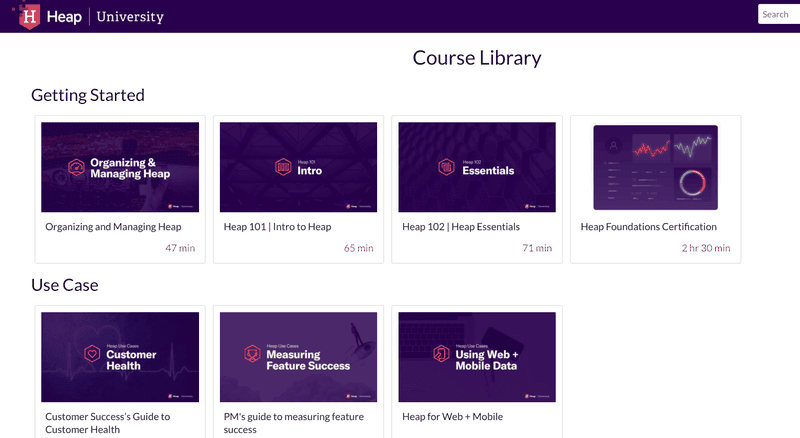The image size is (800, 438).
Task: Select Heap Foundations Certification dashboard thumbnail
Action: point(655,167)
